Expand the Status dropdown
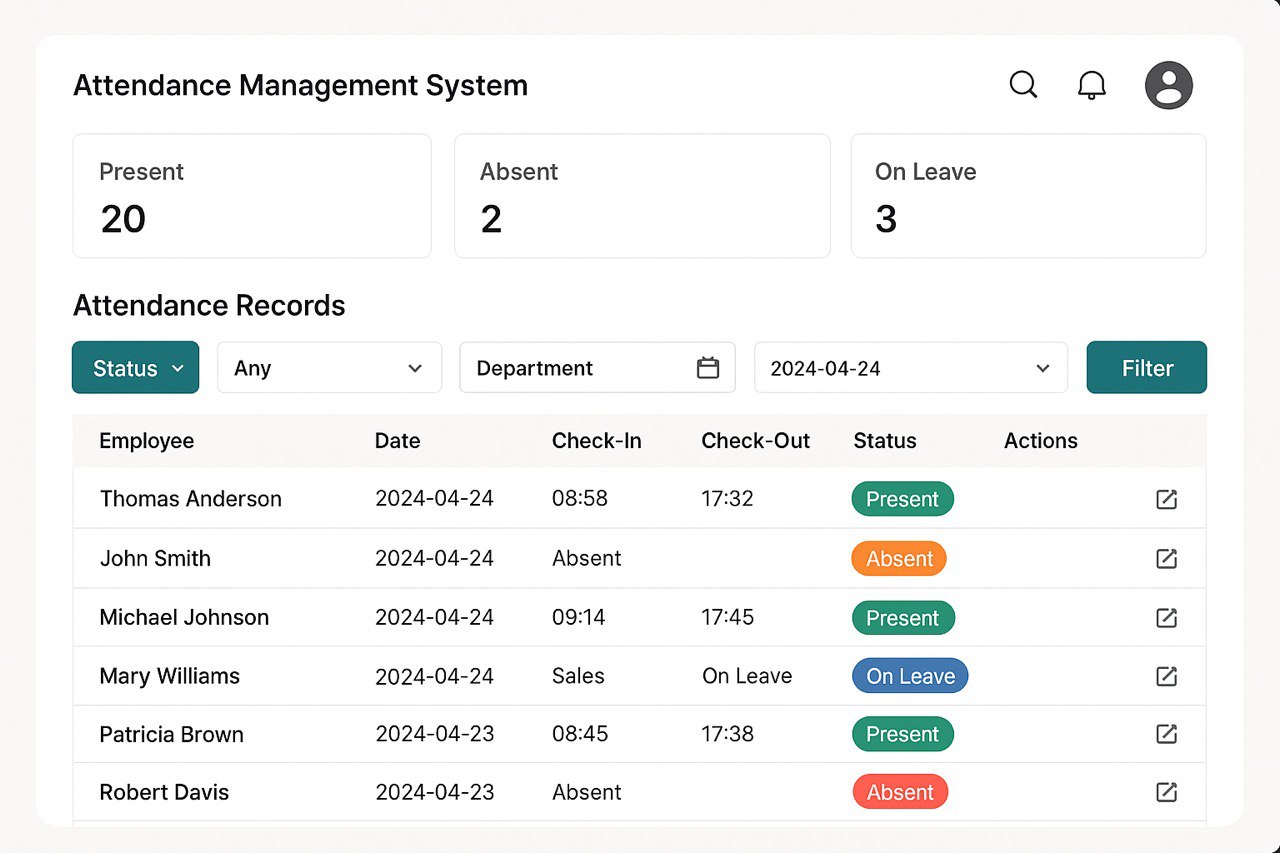This screenshot has height=853, width=1280. point(135,367)
